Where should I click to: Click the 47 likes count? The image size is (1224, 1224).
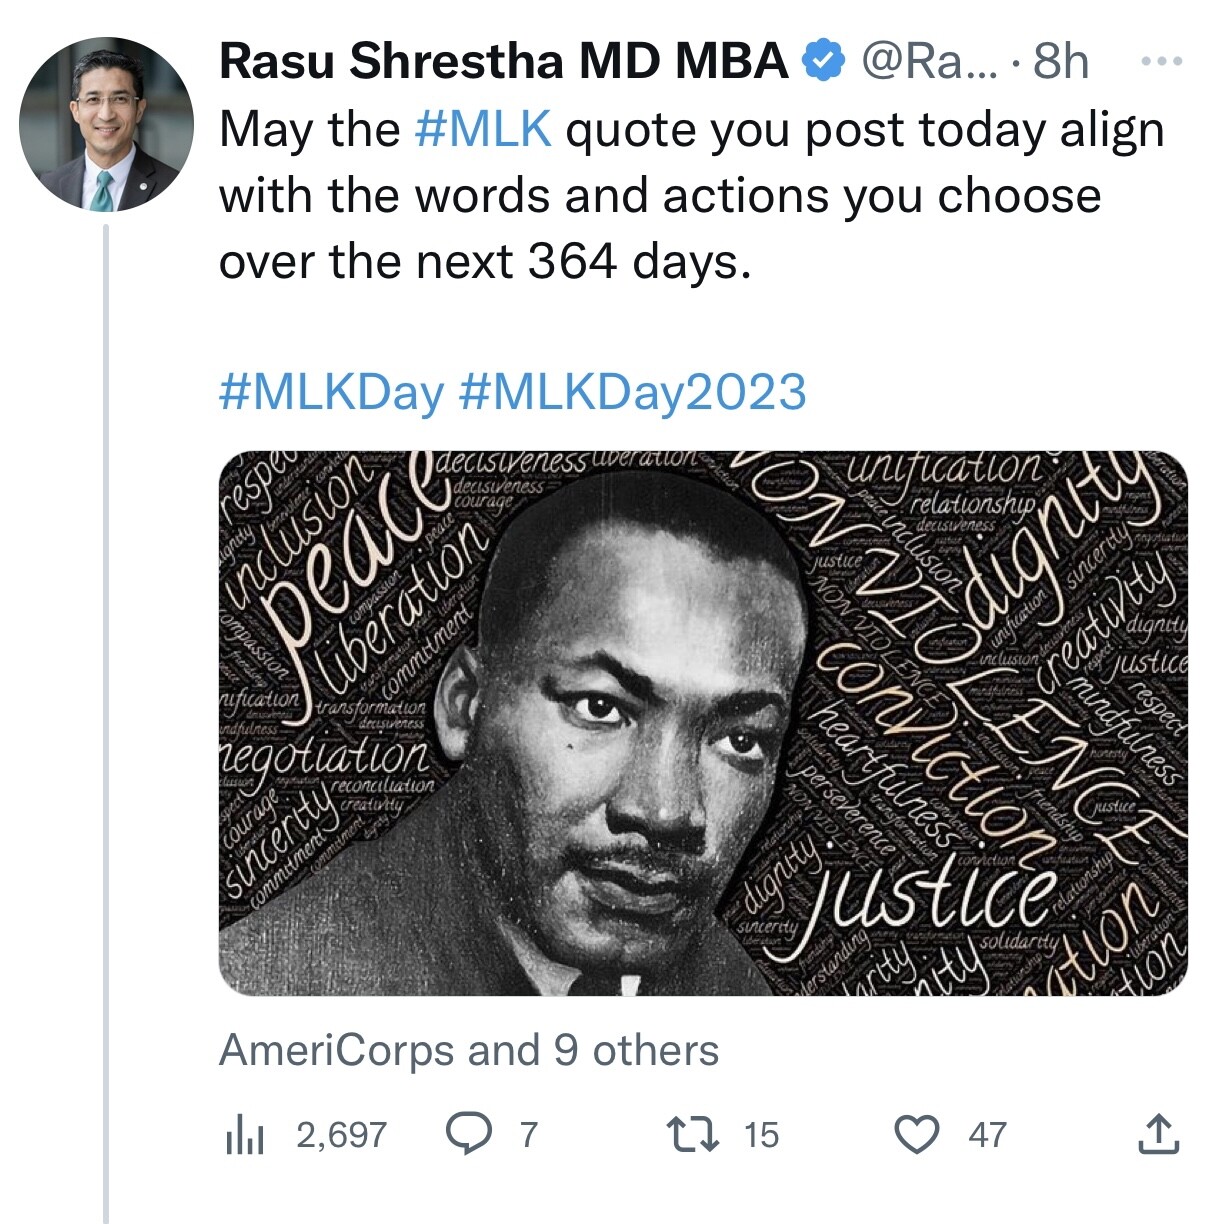click(x=987, y=1135)
